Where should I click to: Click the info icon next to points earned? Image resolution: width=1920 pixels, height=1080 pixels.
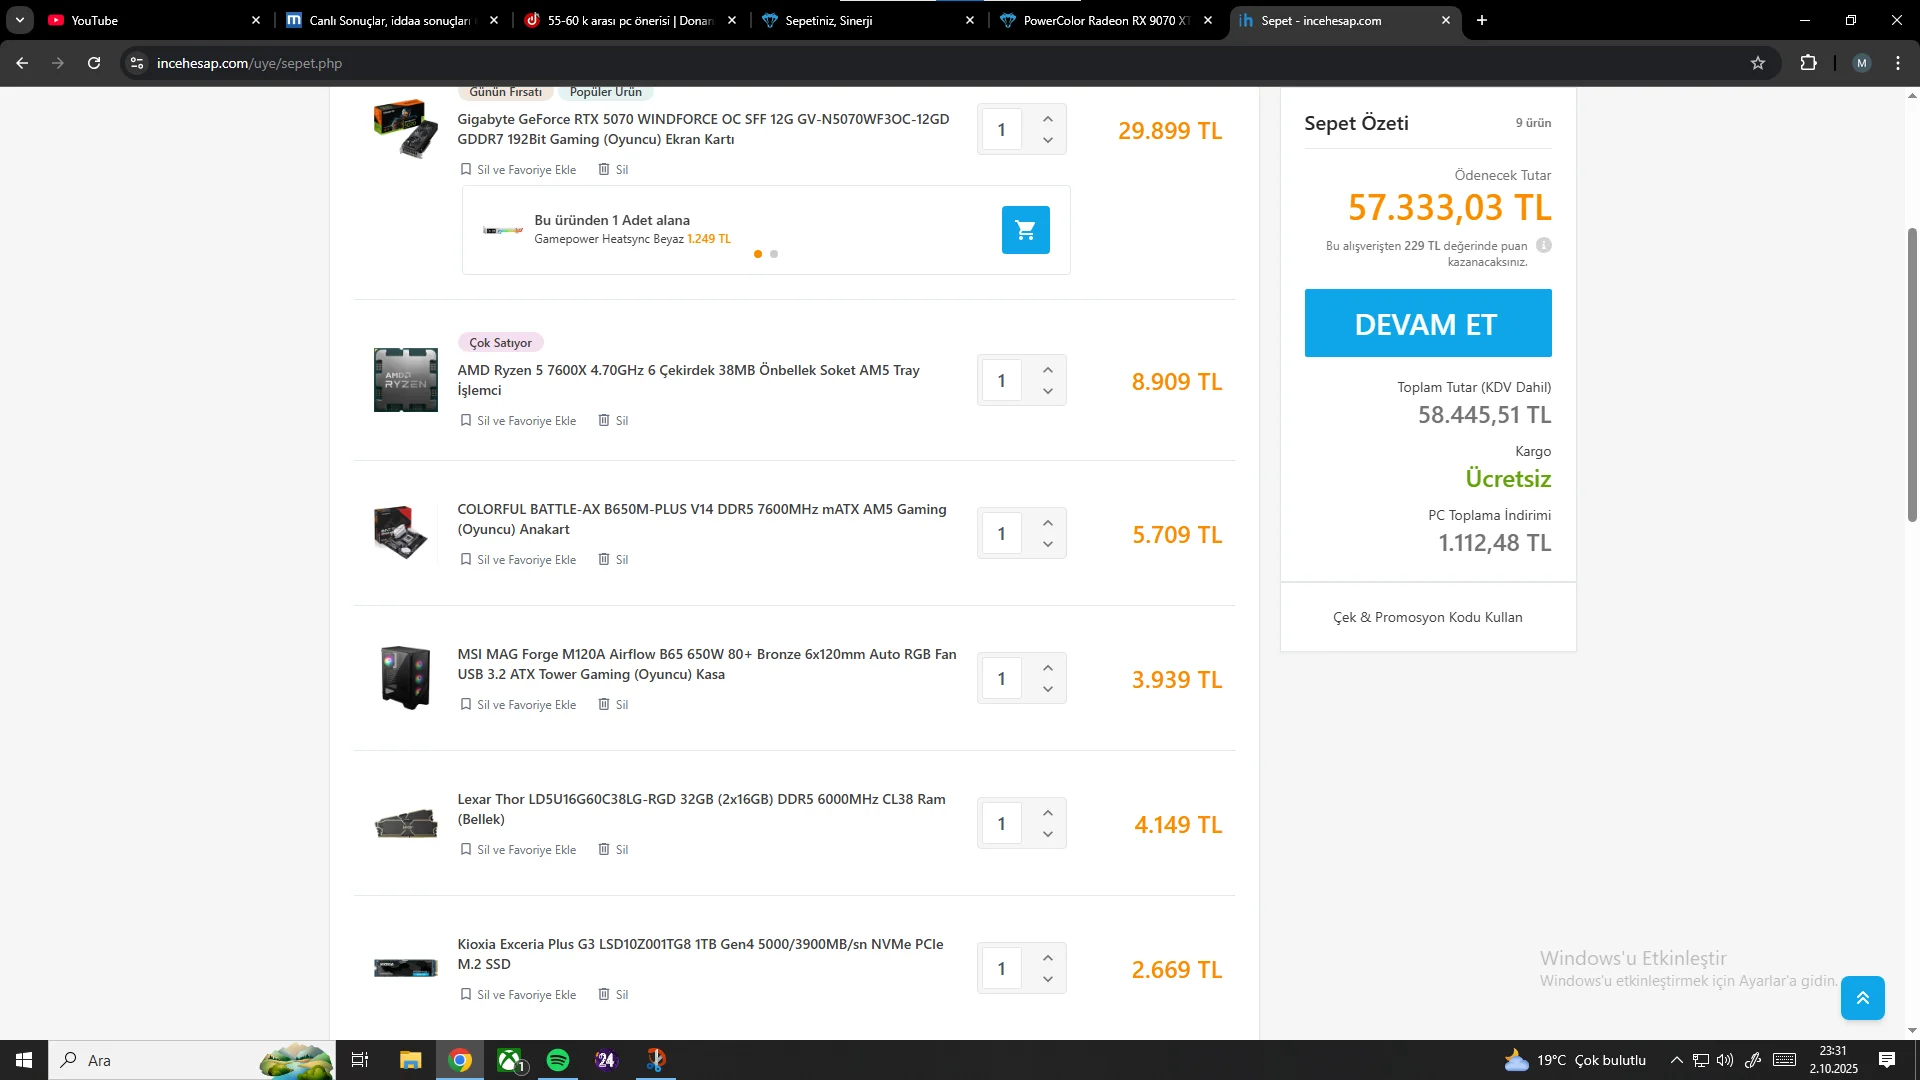pos(1544,245)
